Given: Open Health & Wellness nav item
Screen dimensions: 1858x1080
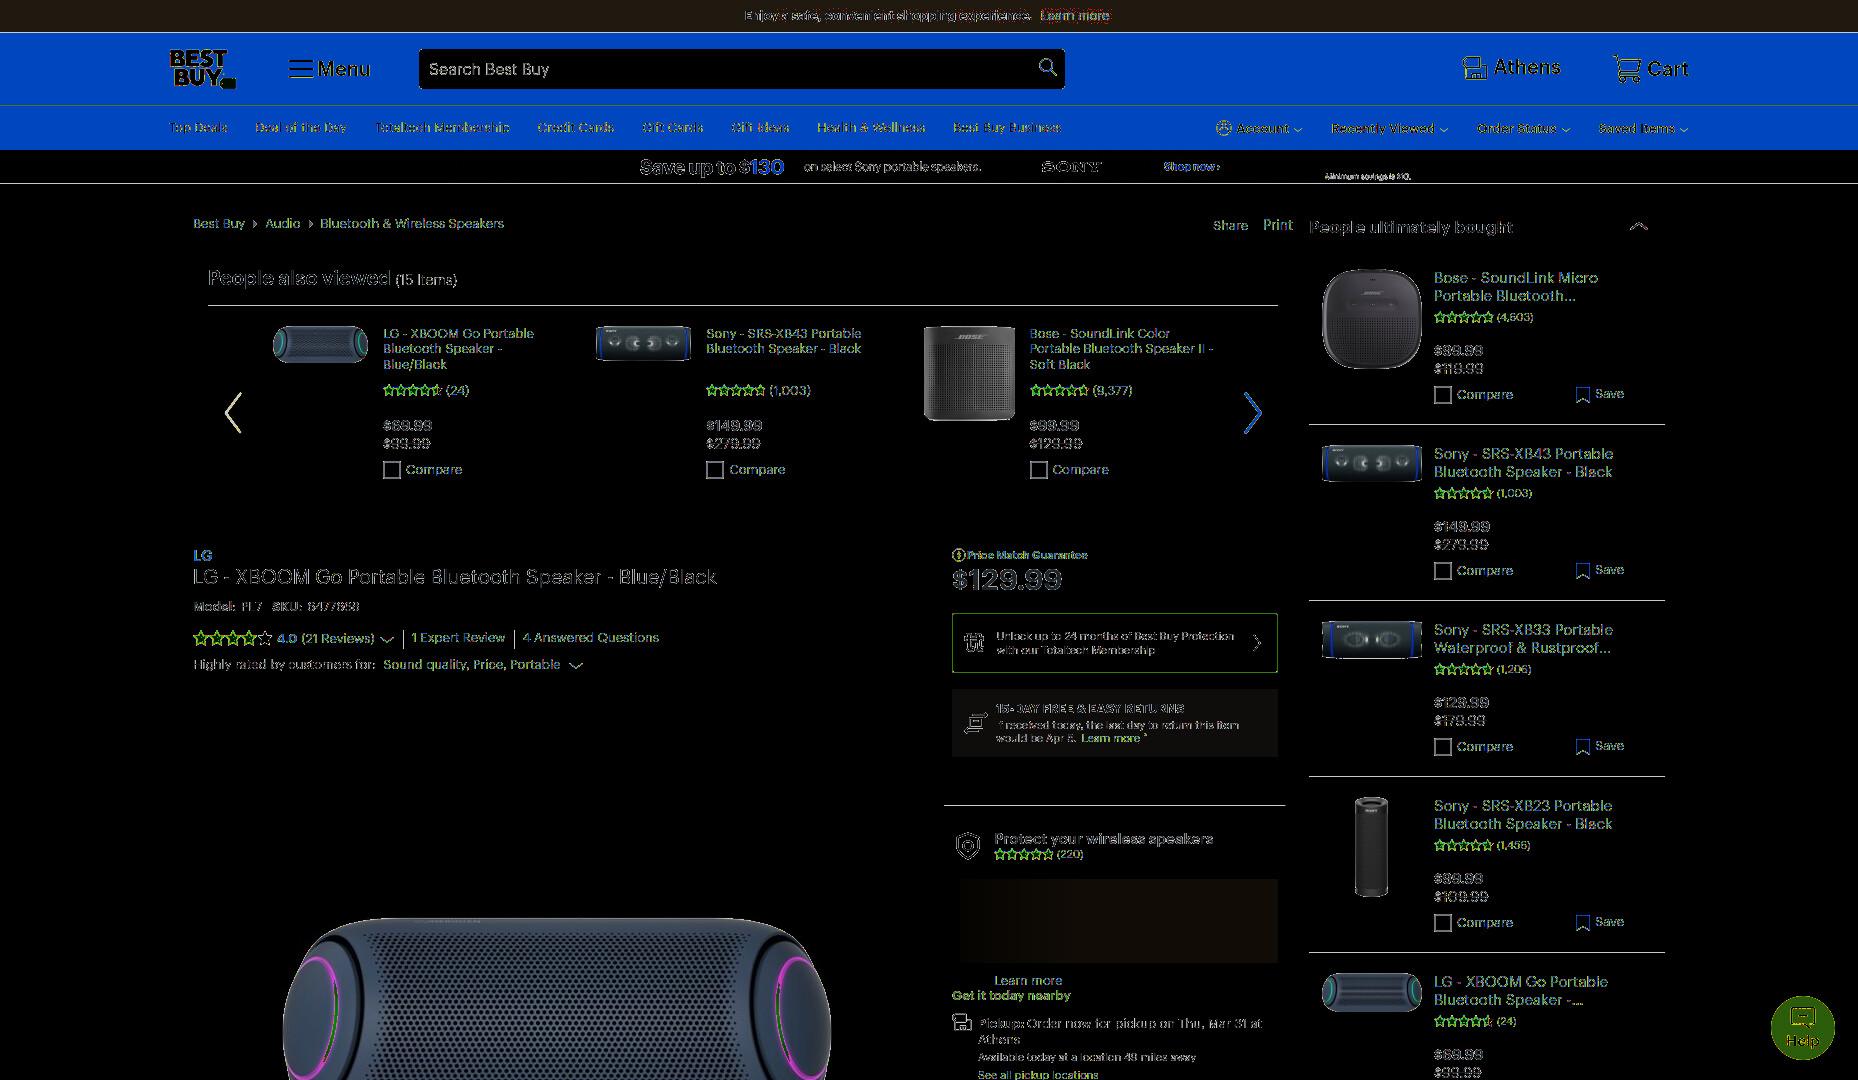Looking at the screenshot, I should point(870,127).
